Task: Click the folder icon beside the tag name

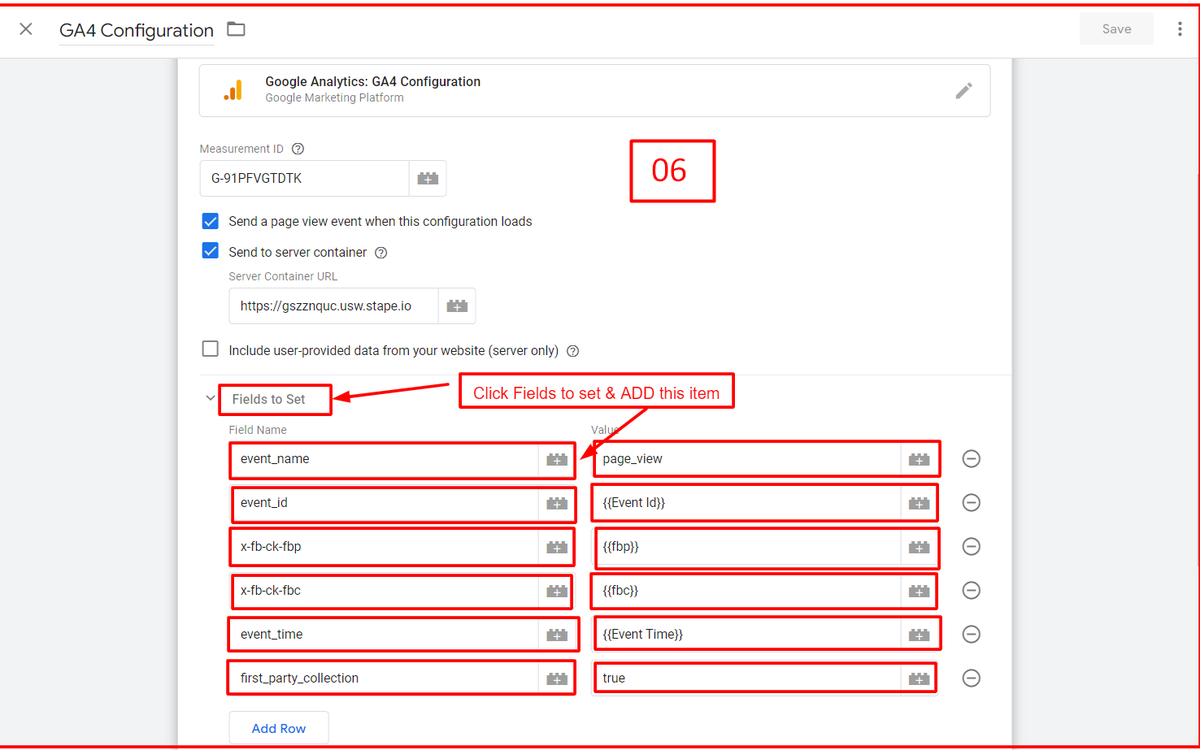Action: [x=236, y=29]
